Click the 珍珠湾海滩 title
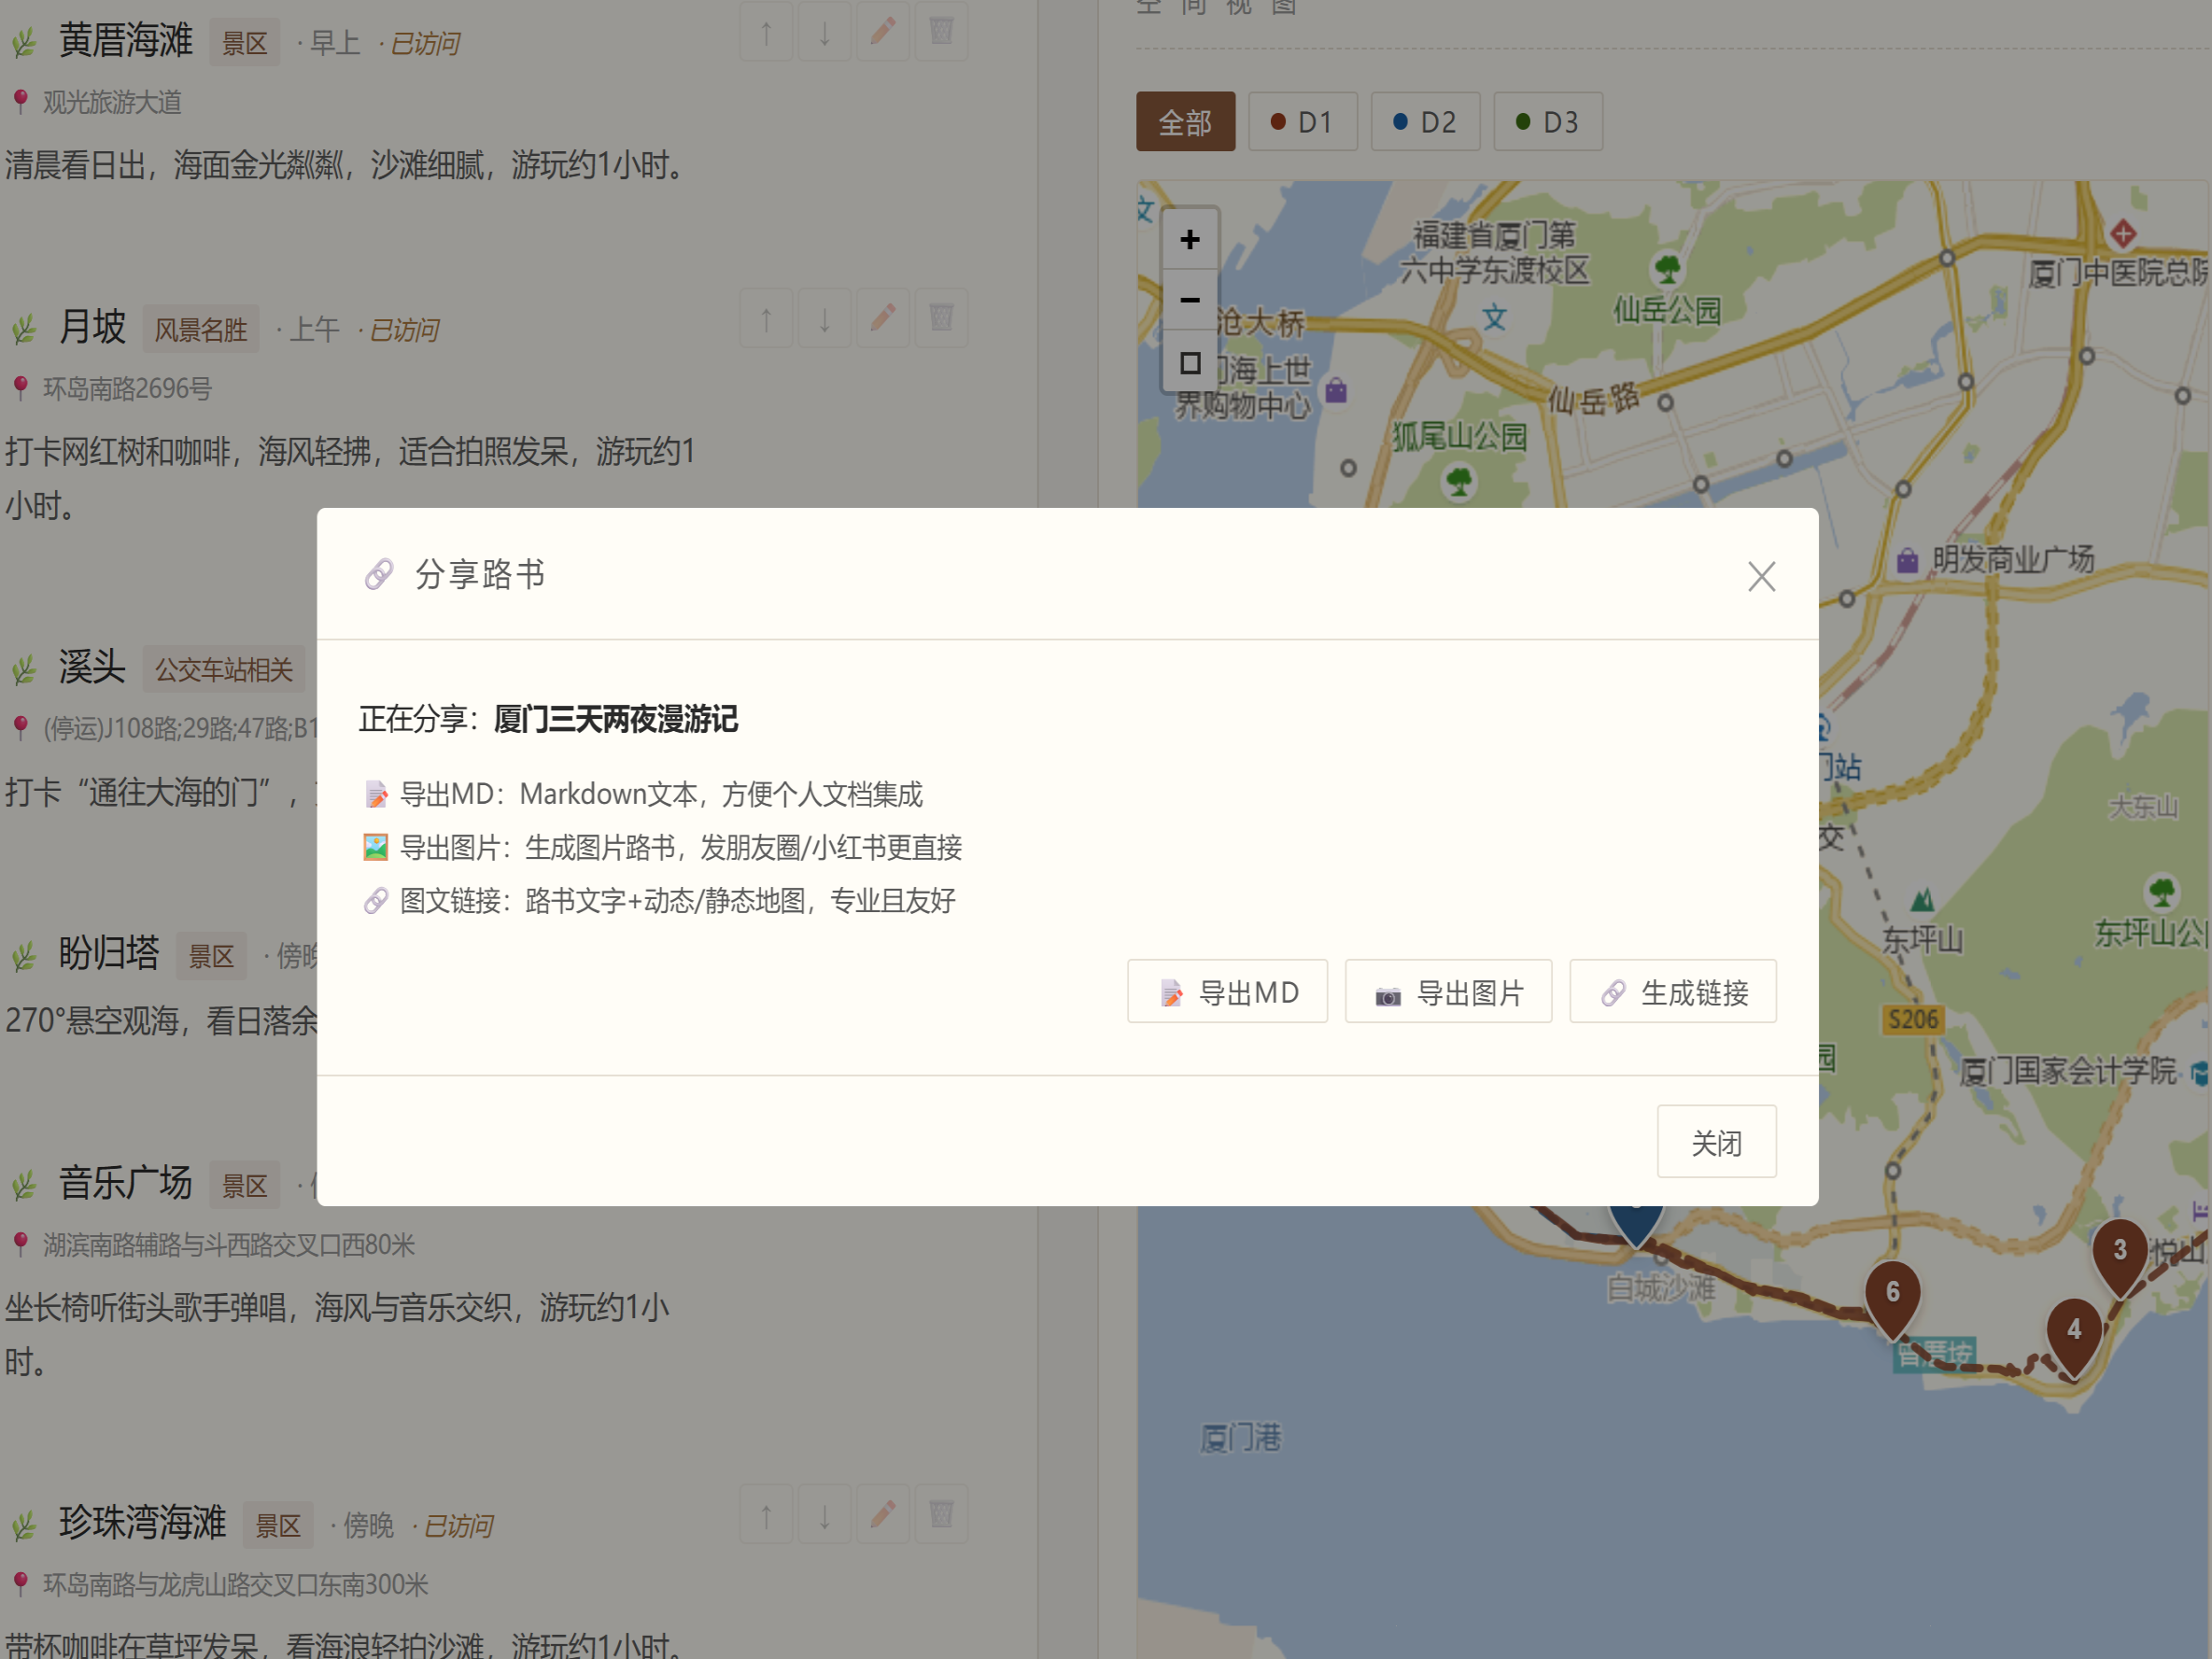Image resolution: width=2212 pixels, height=1659 pixels. [142, 1522]
